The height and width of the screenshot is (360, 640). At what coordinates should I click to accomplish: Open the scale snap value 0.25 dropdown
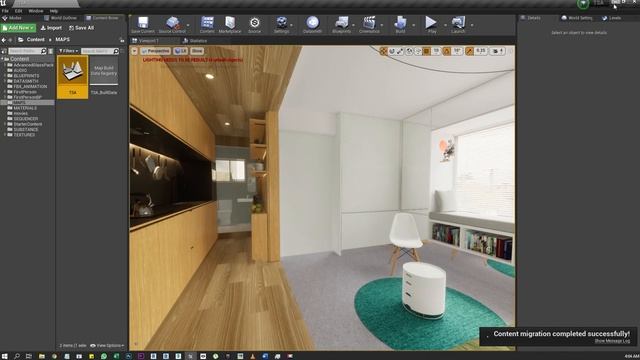pyautogui.click(x=481, y=51)
